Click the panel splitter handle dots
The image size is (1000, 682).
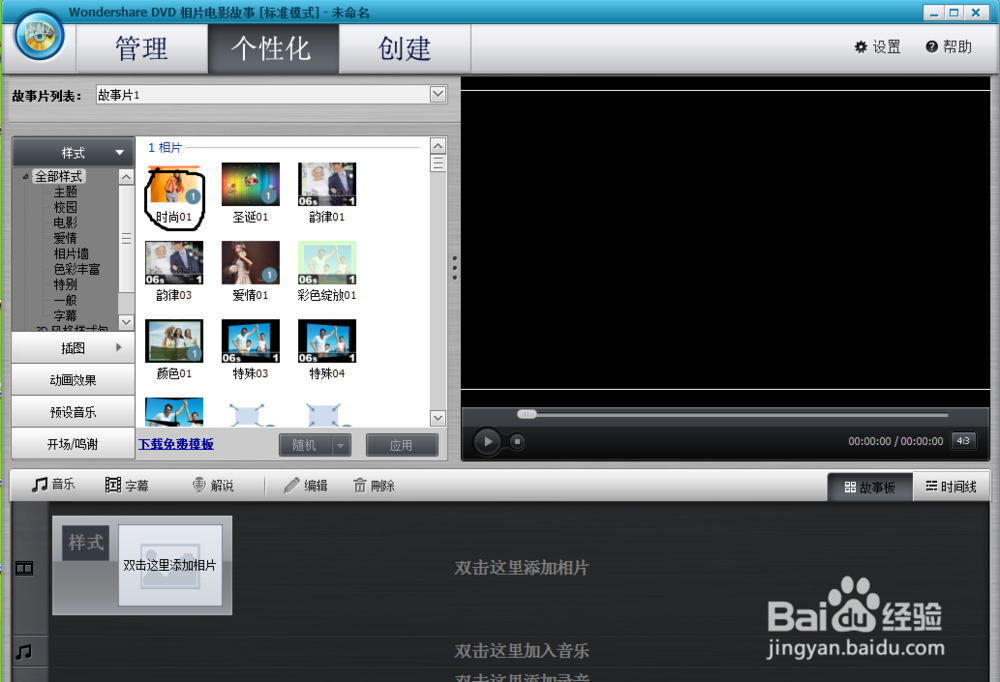tap(454, 268)
